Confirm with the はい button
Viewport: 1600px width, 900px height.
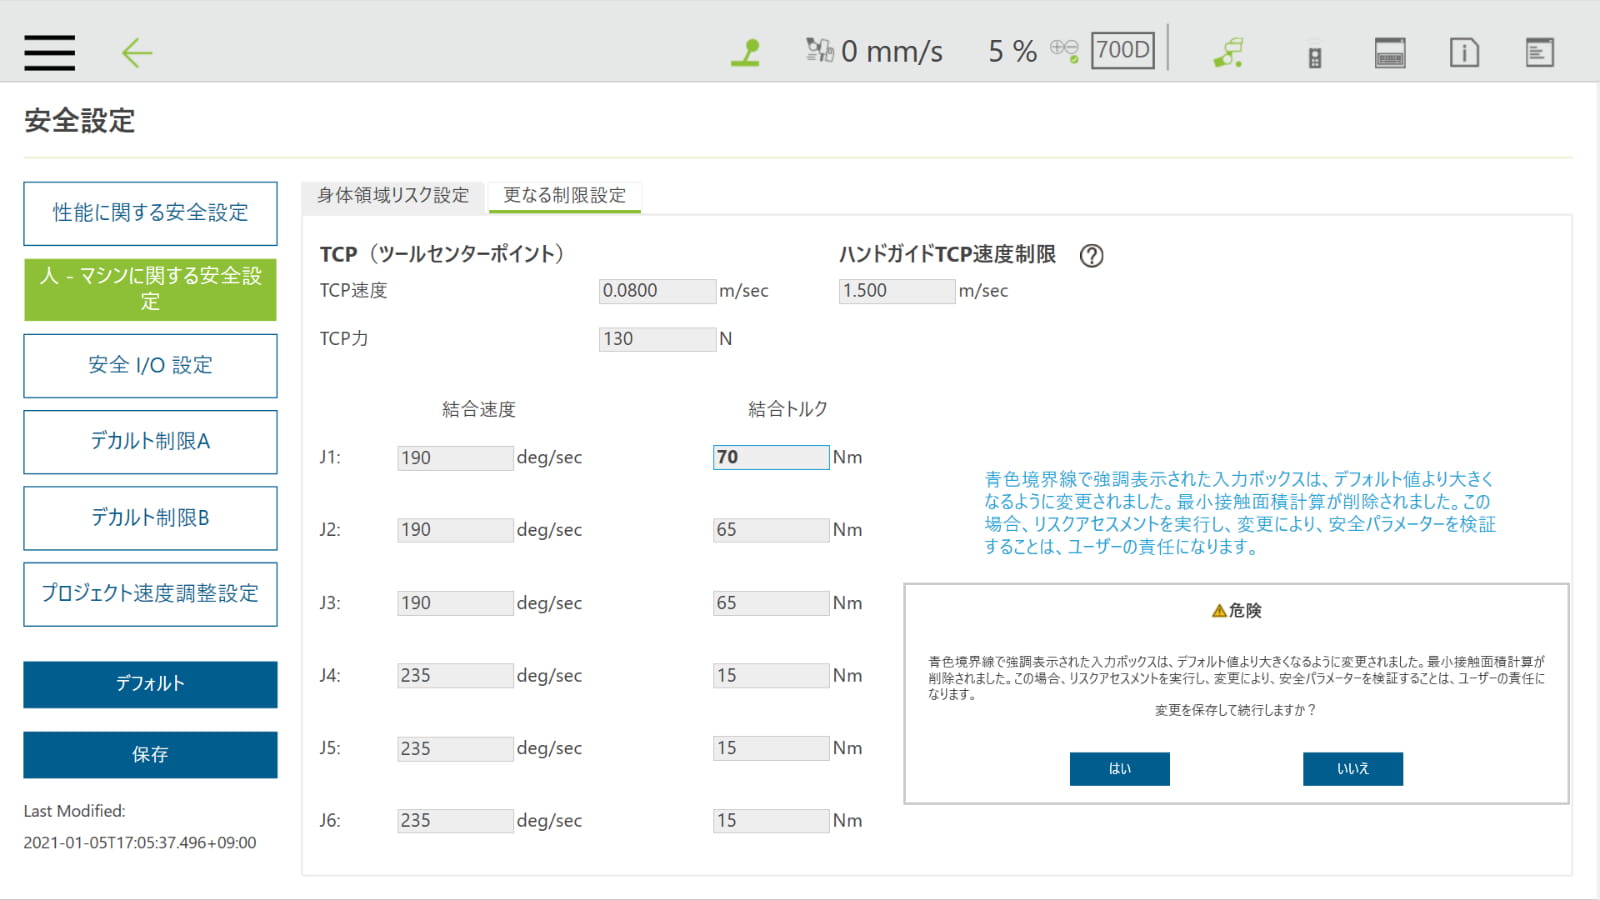click(1120, 769)
